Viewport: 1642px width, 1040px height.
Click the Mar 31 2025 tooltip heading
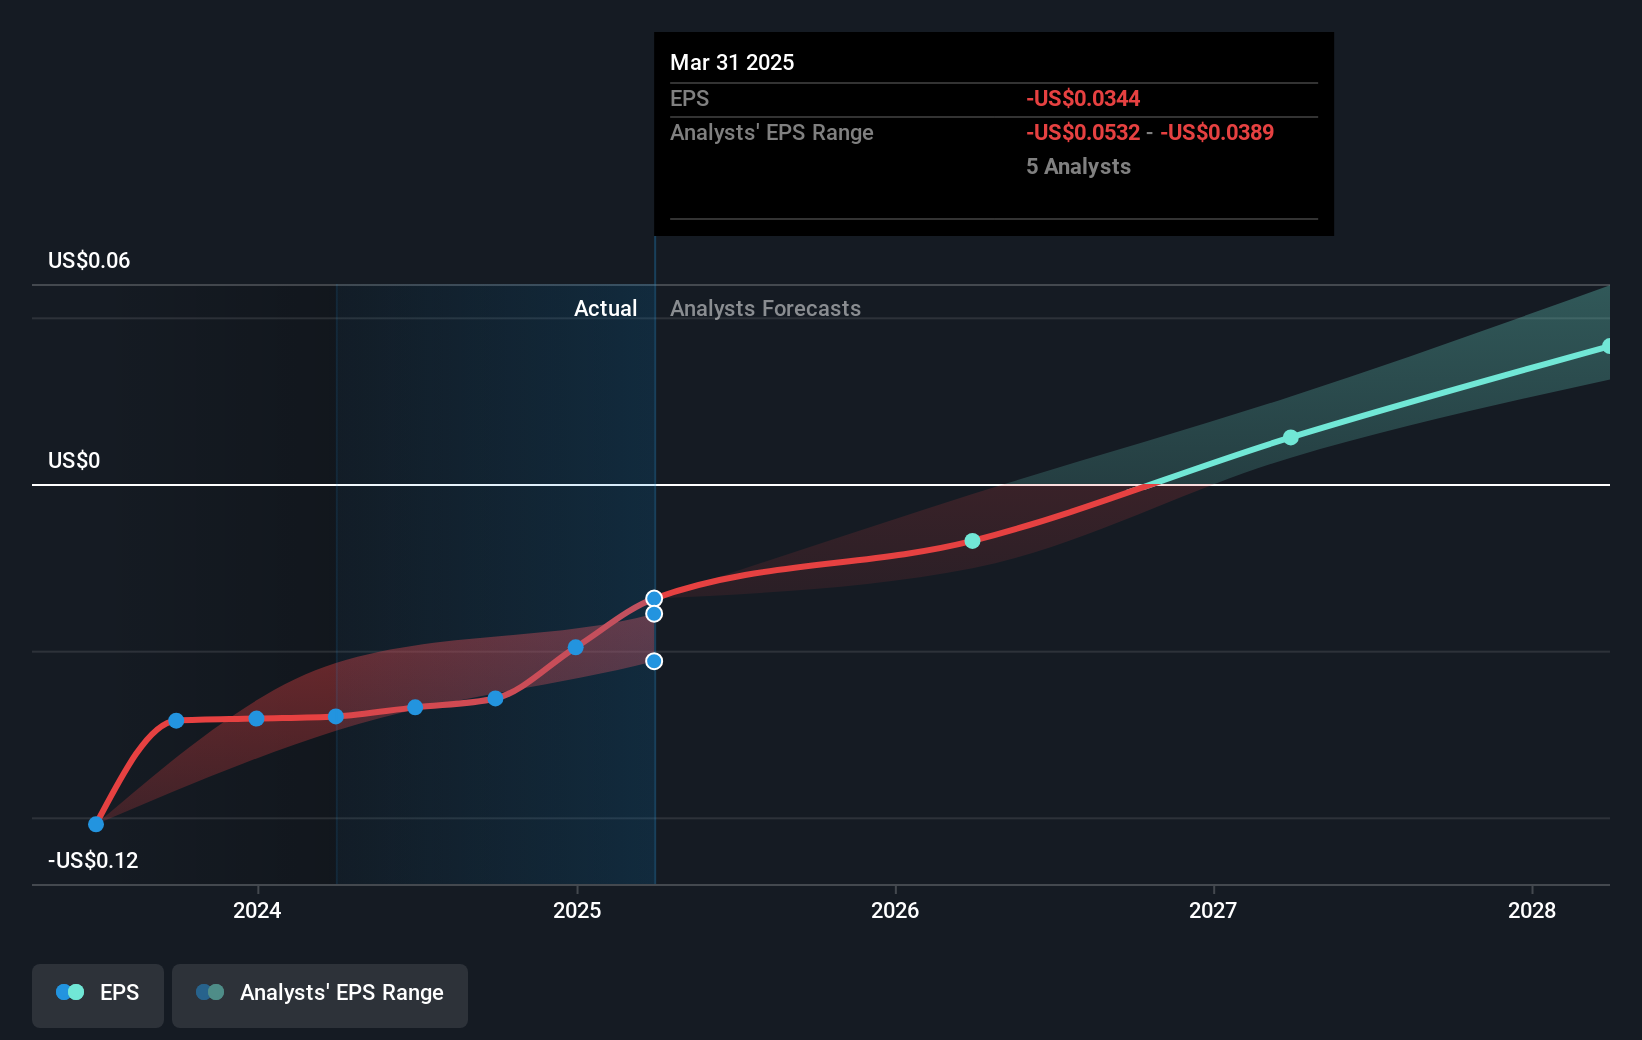[732, 62]
